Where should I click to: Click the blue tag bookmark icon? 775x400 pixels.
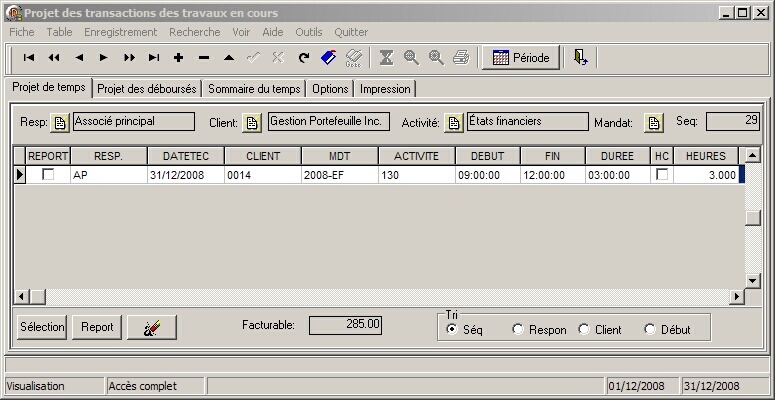point(328,58)
